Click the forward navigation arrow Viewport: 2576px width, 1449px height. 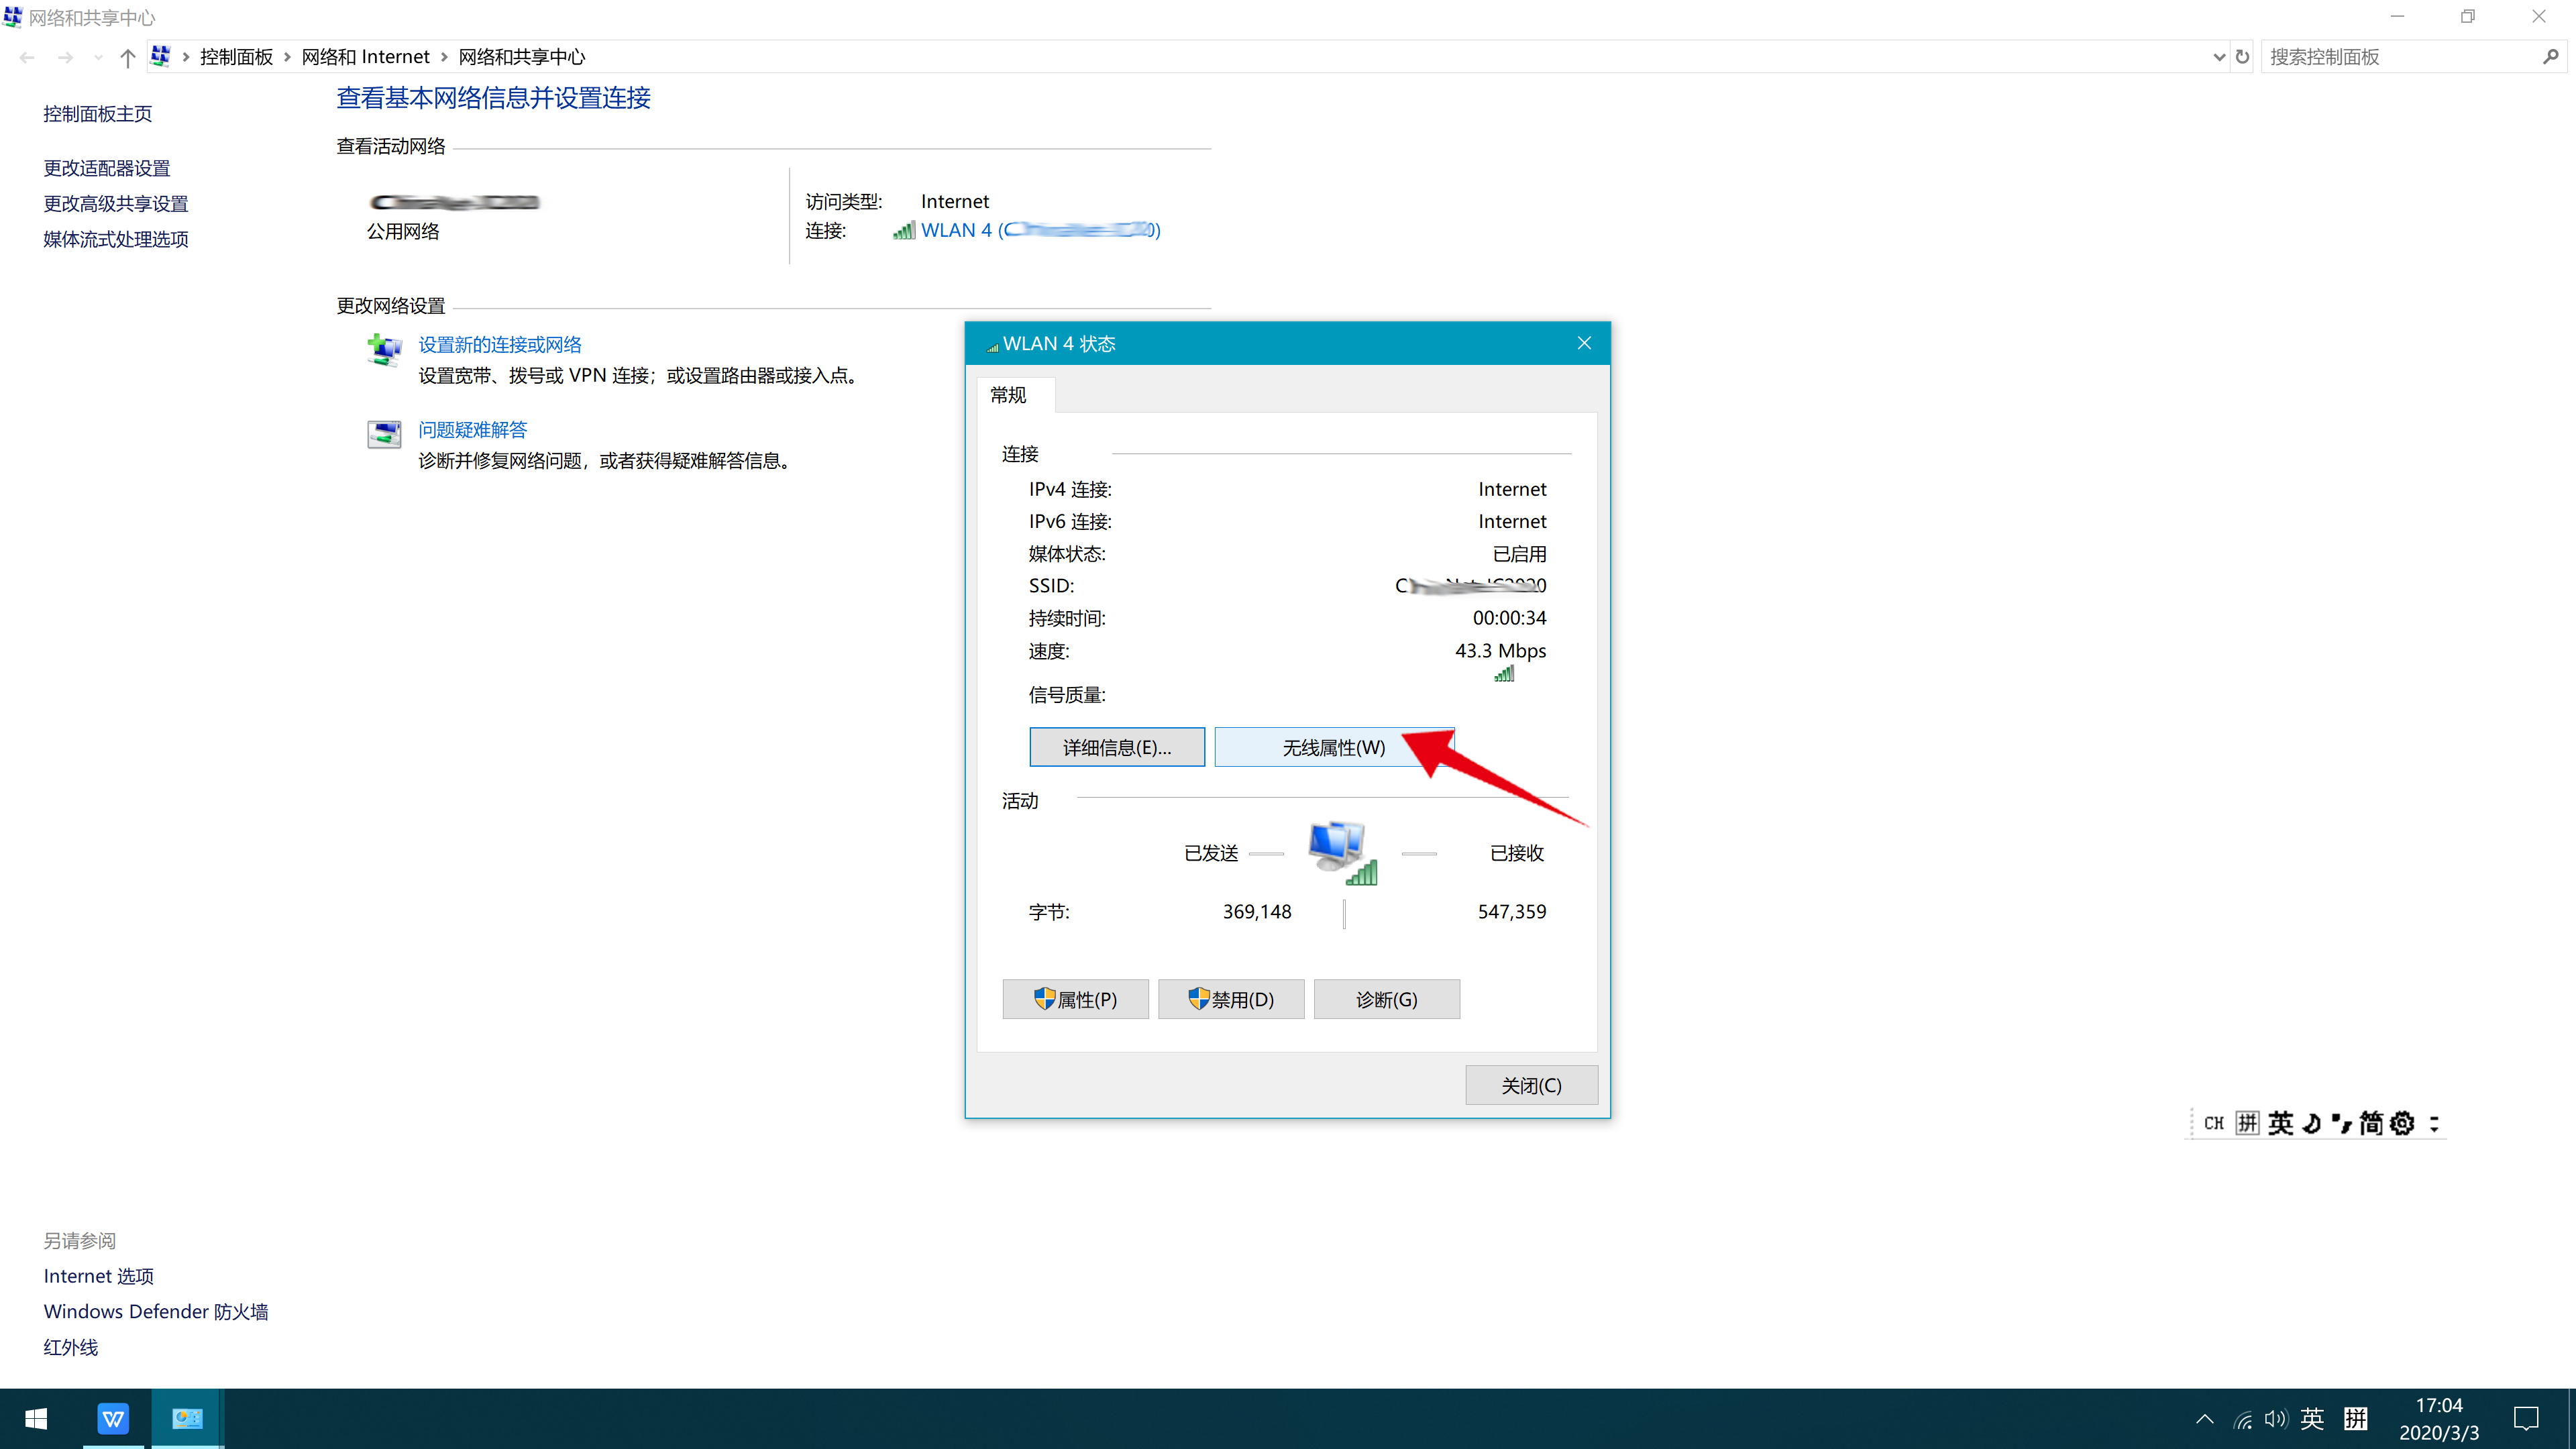pos(65,57)
